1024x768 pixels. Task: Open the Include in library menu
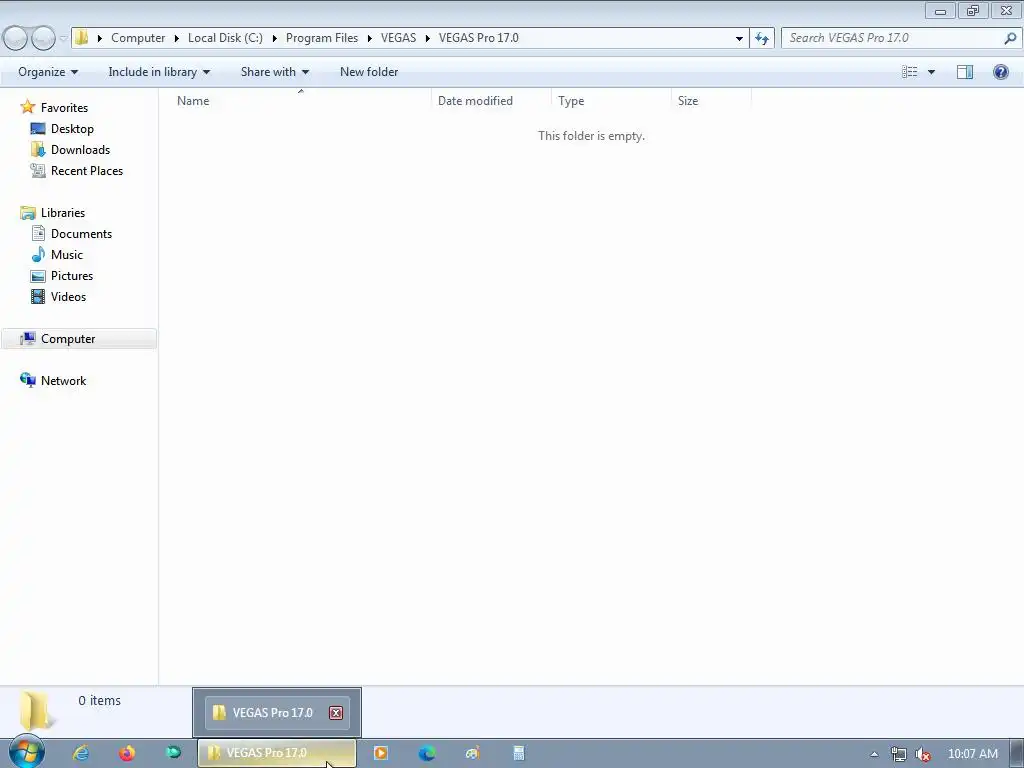tap(159, 72)
